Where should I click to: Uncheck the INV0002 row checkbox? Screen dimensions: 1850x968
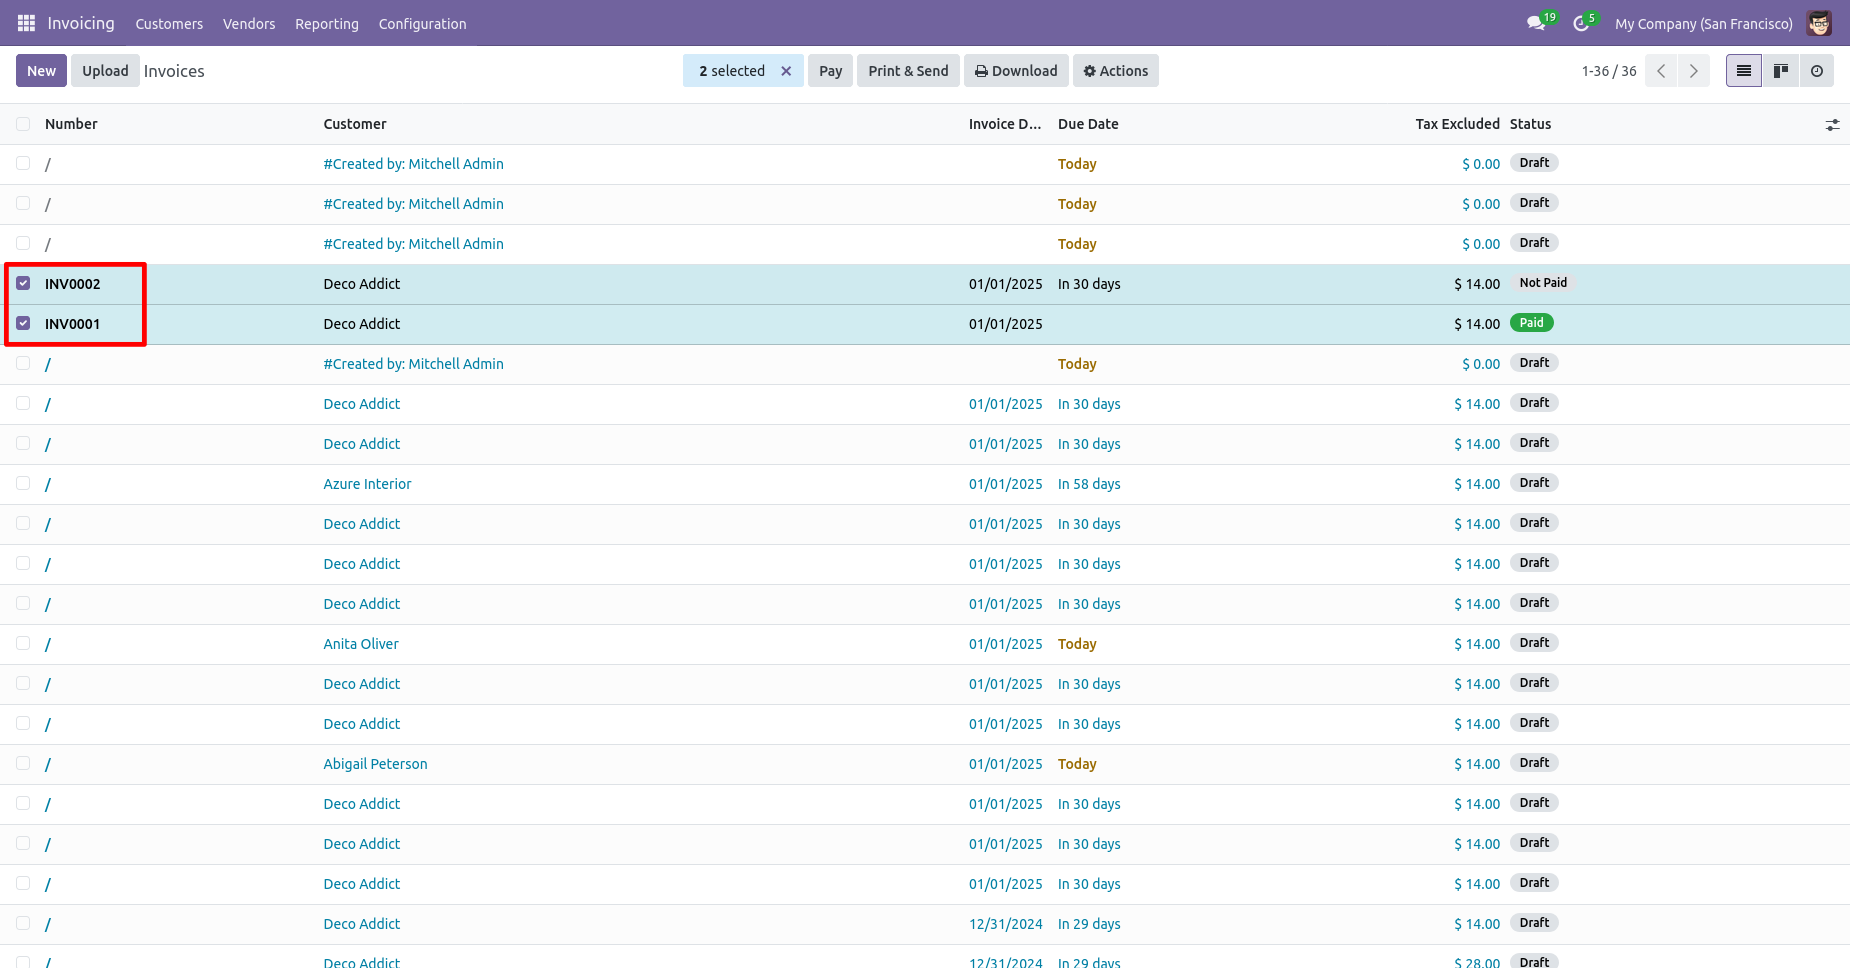pos(23,283)
